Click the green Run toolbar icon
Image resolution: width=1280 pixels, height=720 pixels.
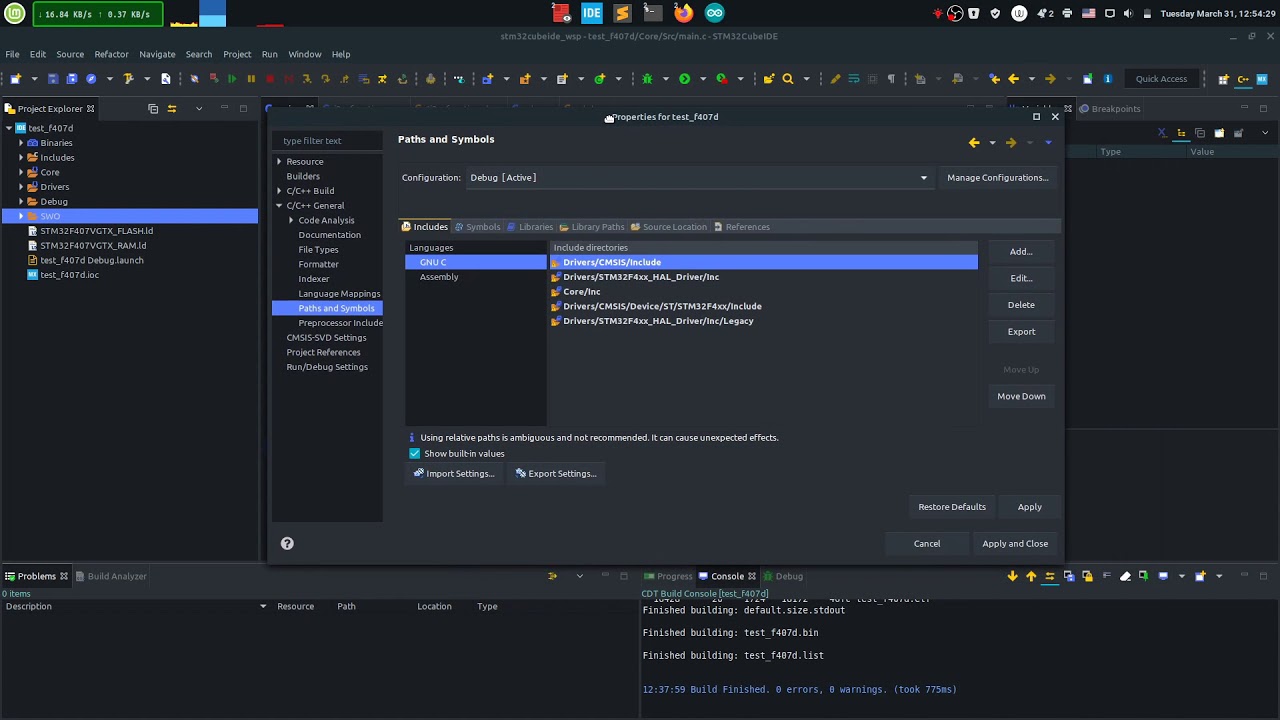click(x=684, y=79)
